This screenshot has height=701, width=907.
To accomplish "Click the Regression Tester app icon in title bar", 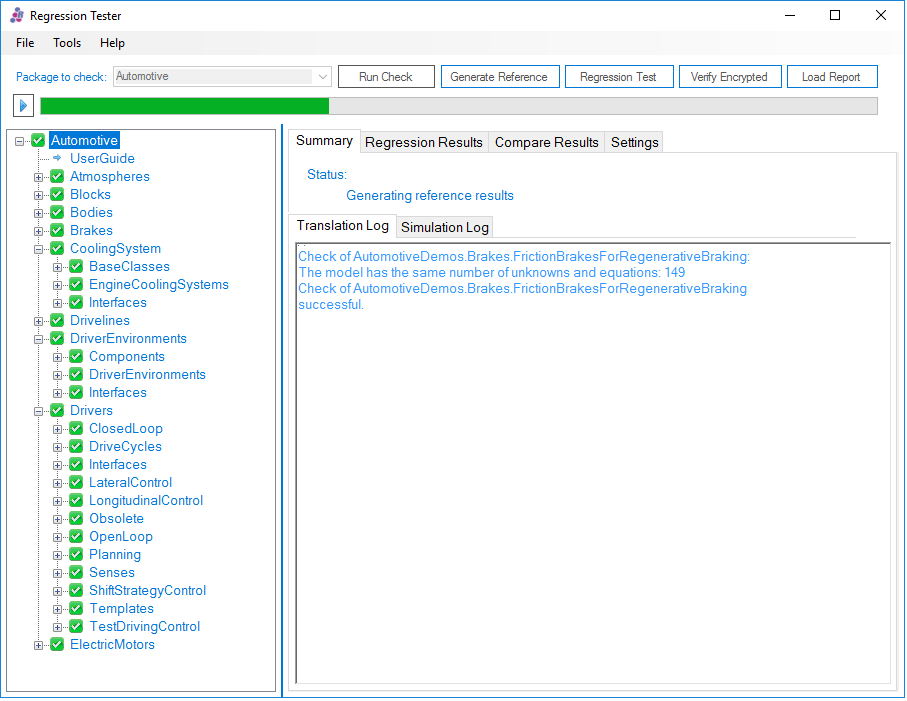I will point(17,16).
